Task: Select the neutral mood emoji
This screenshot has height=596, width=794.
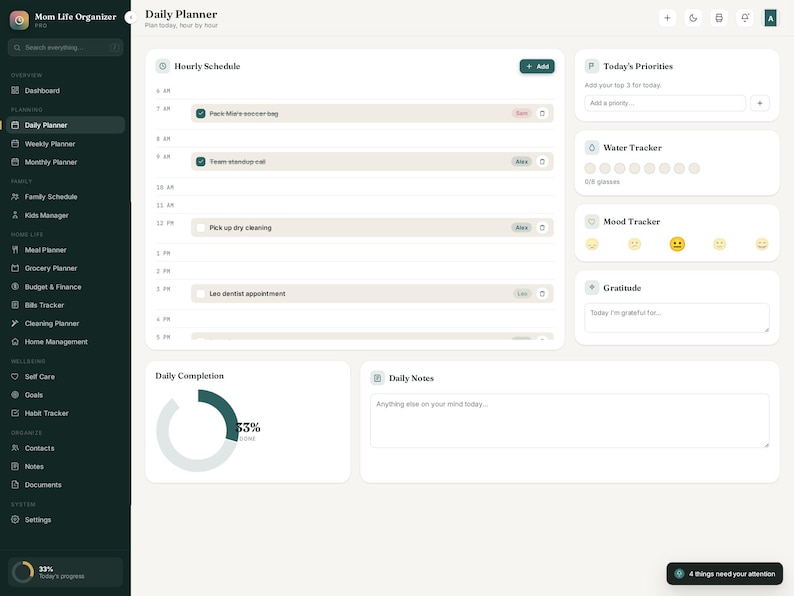Action: [677, 244]
